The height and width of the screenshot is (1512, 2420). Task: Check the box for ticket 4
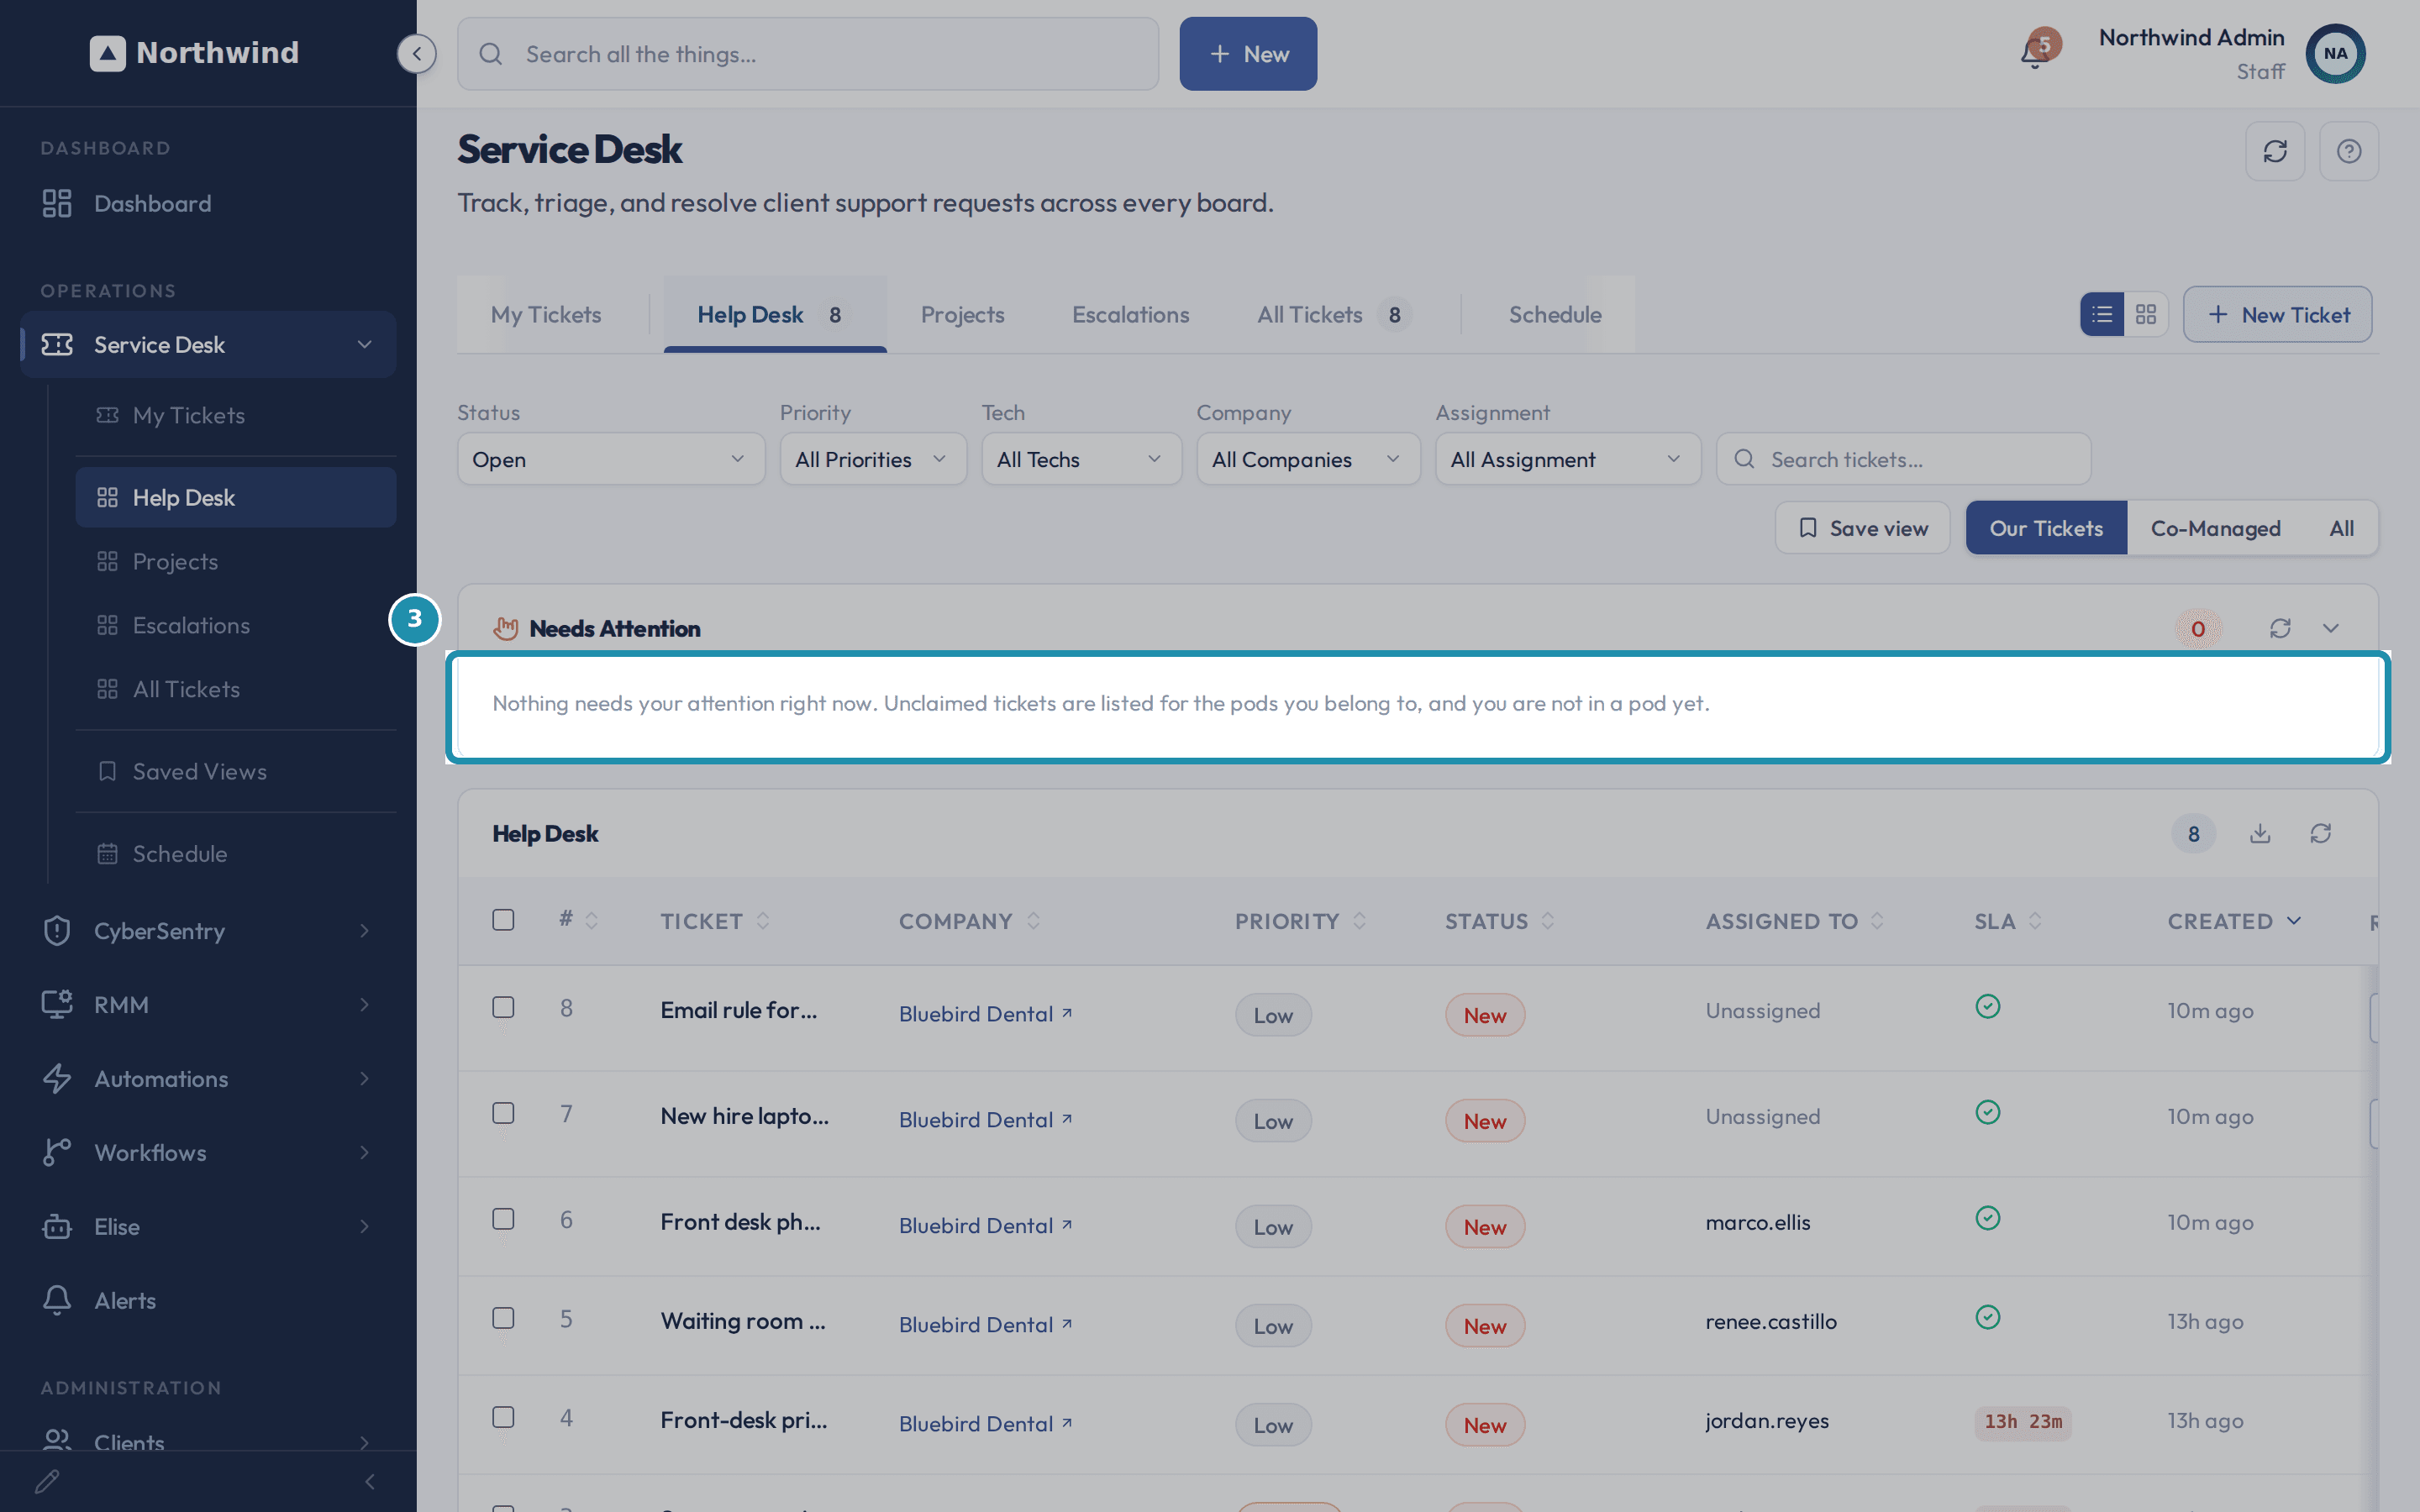tap(503, 1417)
